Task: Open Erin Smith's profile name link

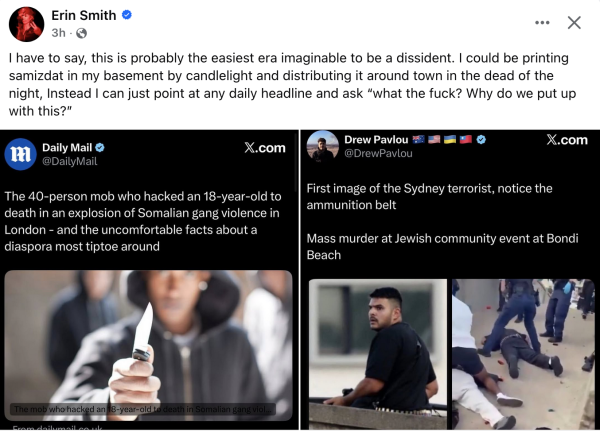Action: 83,15
